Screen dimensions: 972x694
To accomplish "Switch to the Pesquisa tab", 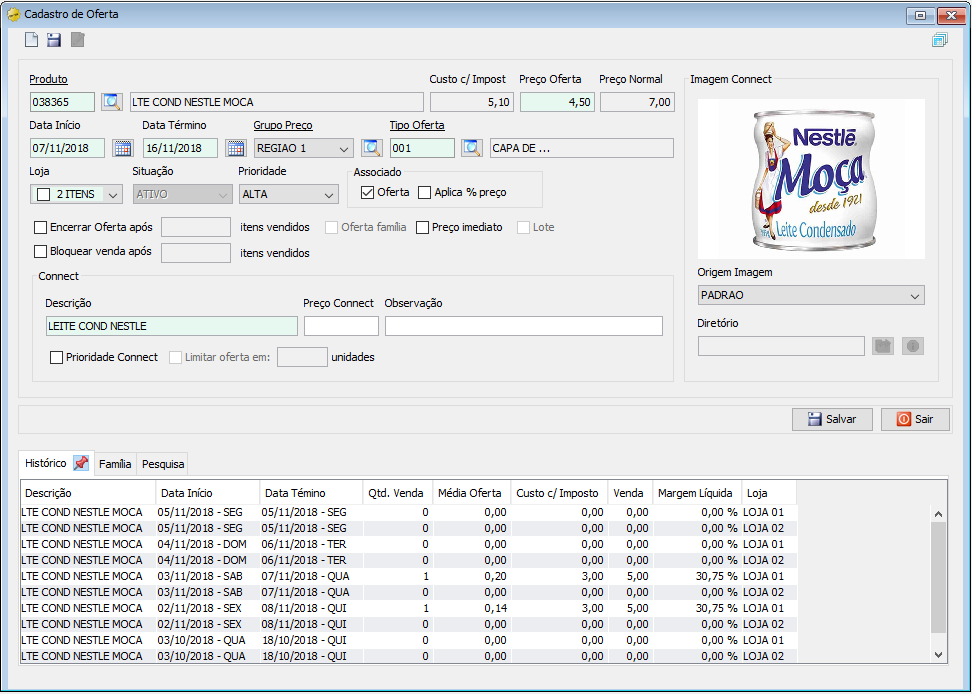I will point(163,464).
